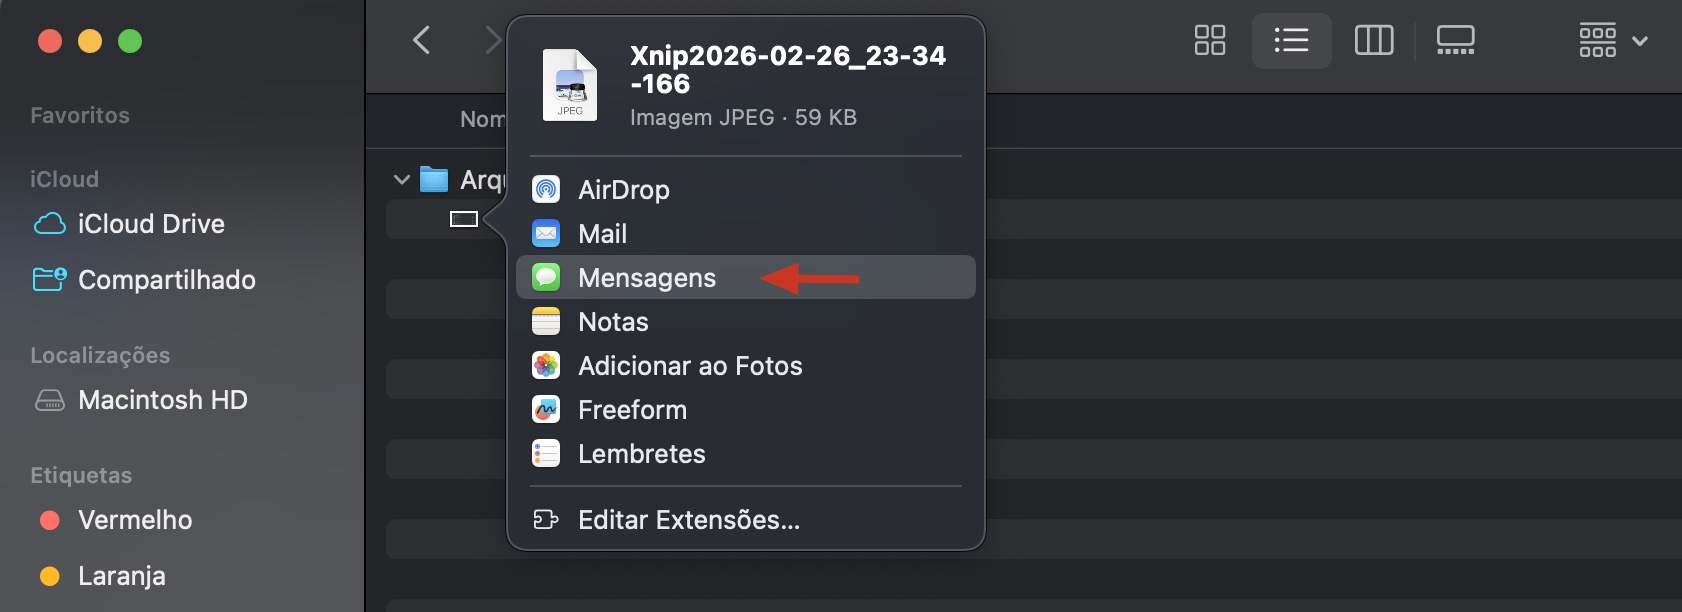This screenshot has height=612, width=1682.
Task: Switch to gallery view
Action: pos(1456,40)
